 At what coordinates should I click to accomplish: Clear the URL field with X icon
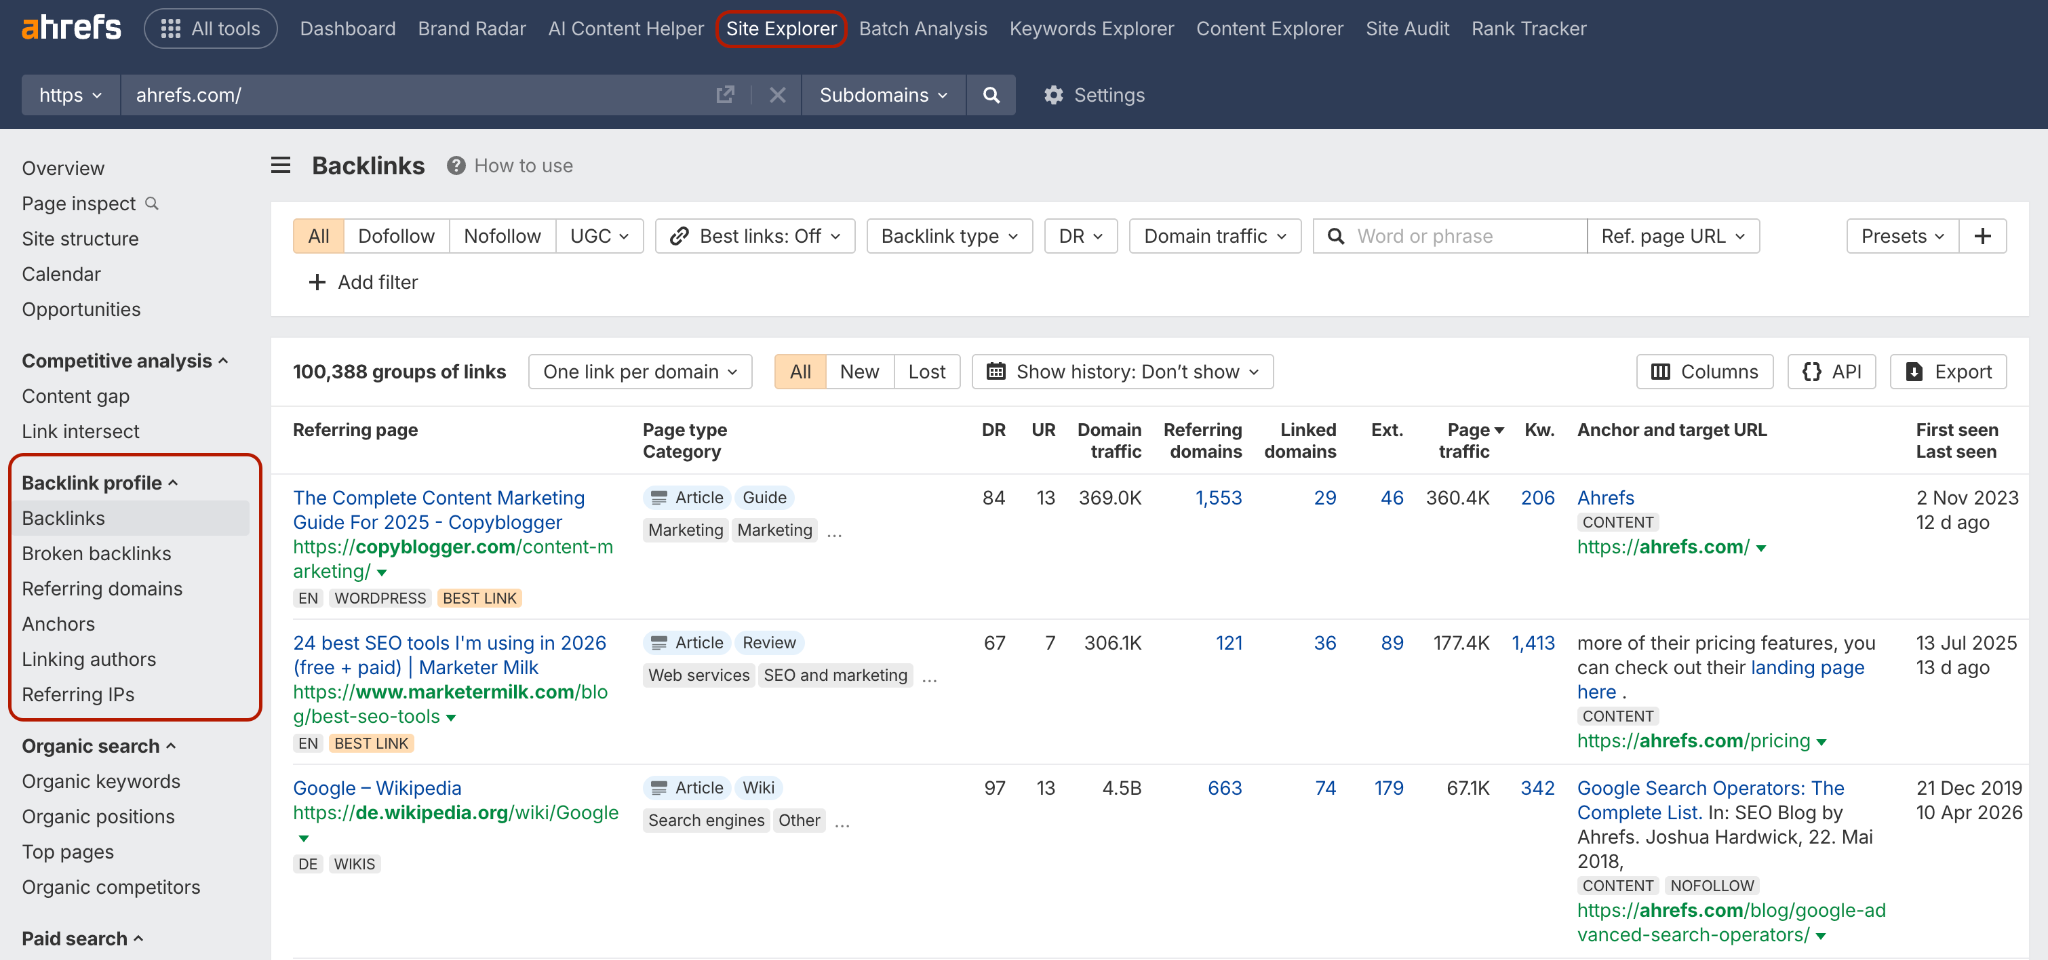(777, 95)
